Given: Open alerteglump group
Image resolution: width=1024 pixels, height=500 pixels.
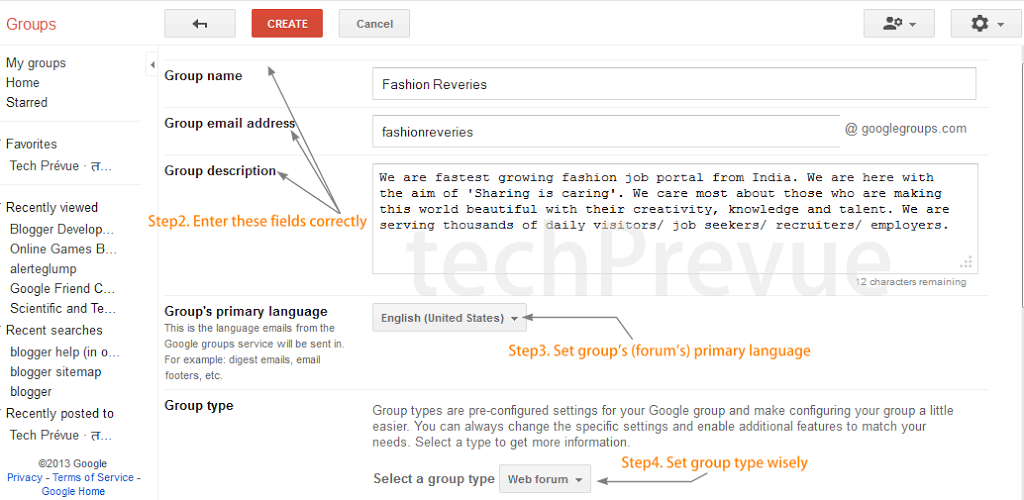Looking at the screenshot, I should (x=43, y=269).
